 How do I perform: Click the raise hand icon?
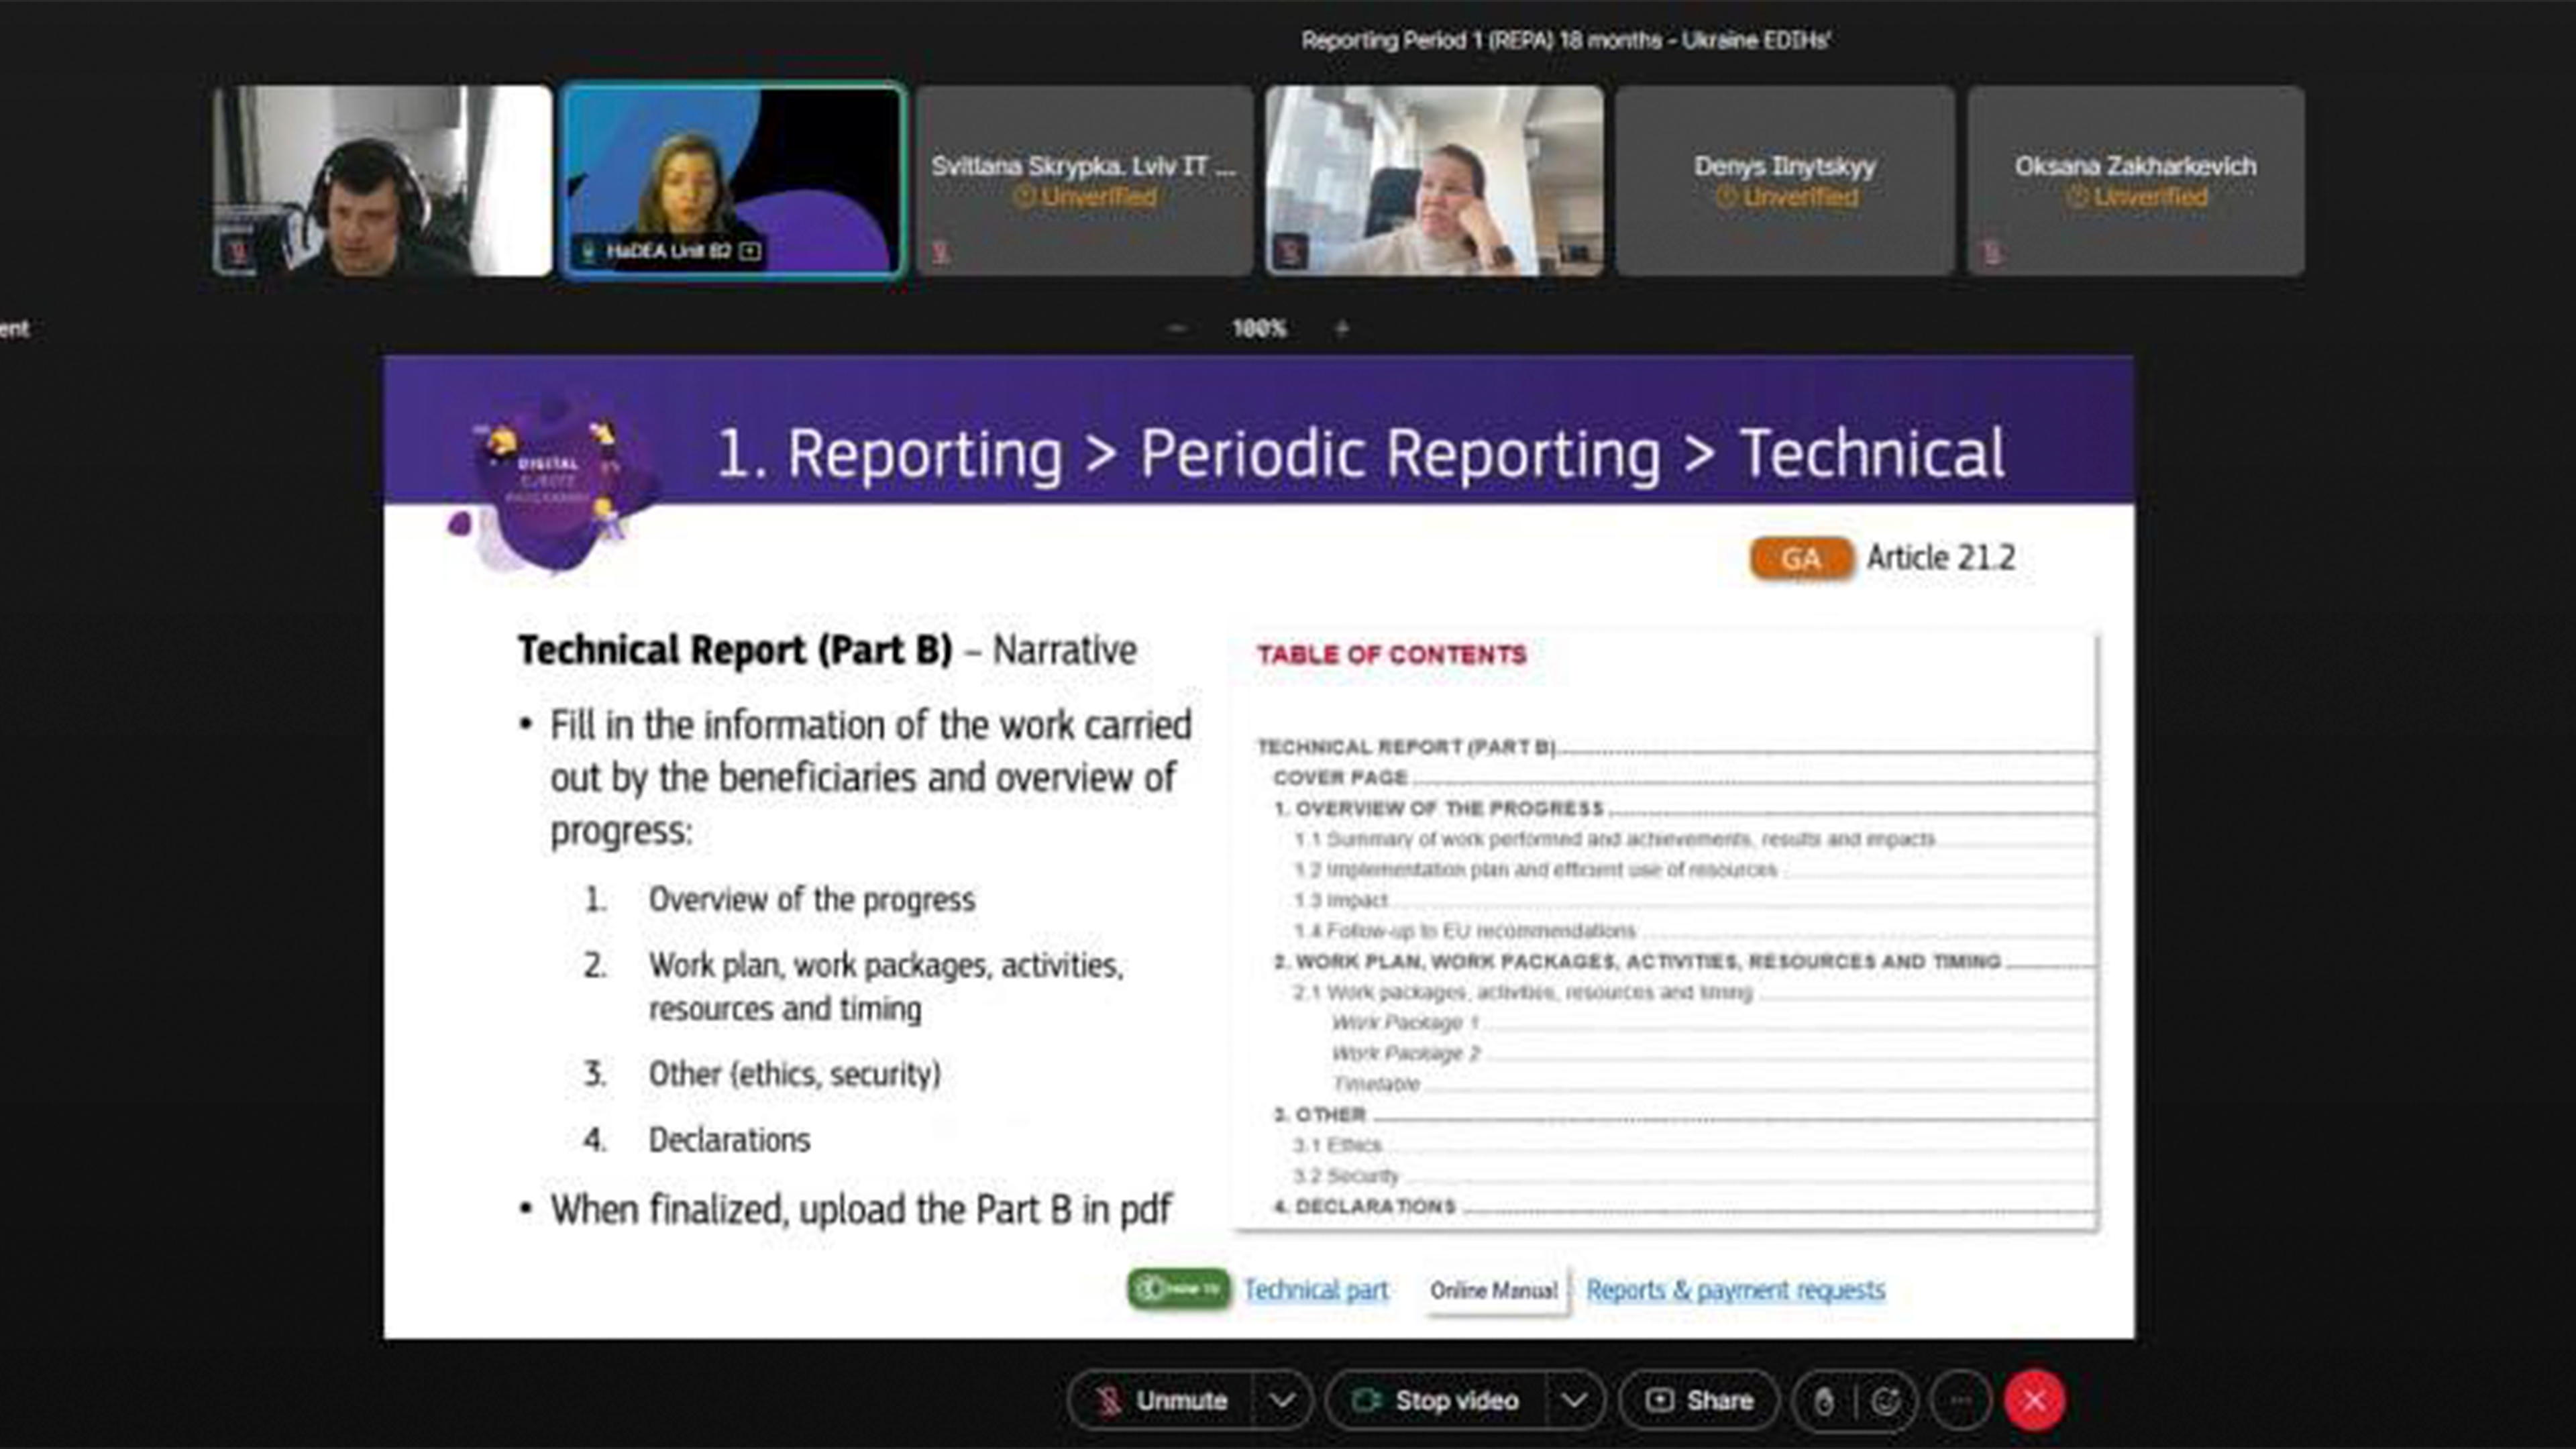click(x=1824, y=1401)
